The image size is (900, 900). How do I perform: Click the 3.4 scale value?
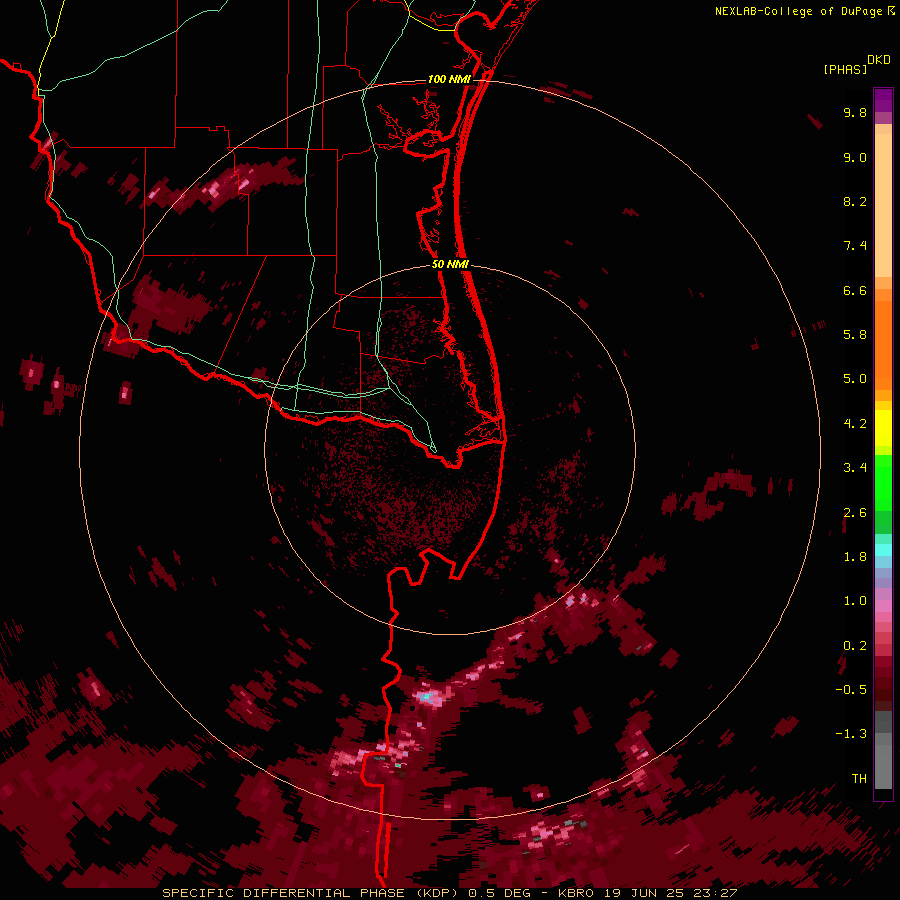855,468
